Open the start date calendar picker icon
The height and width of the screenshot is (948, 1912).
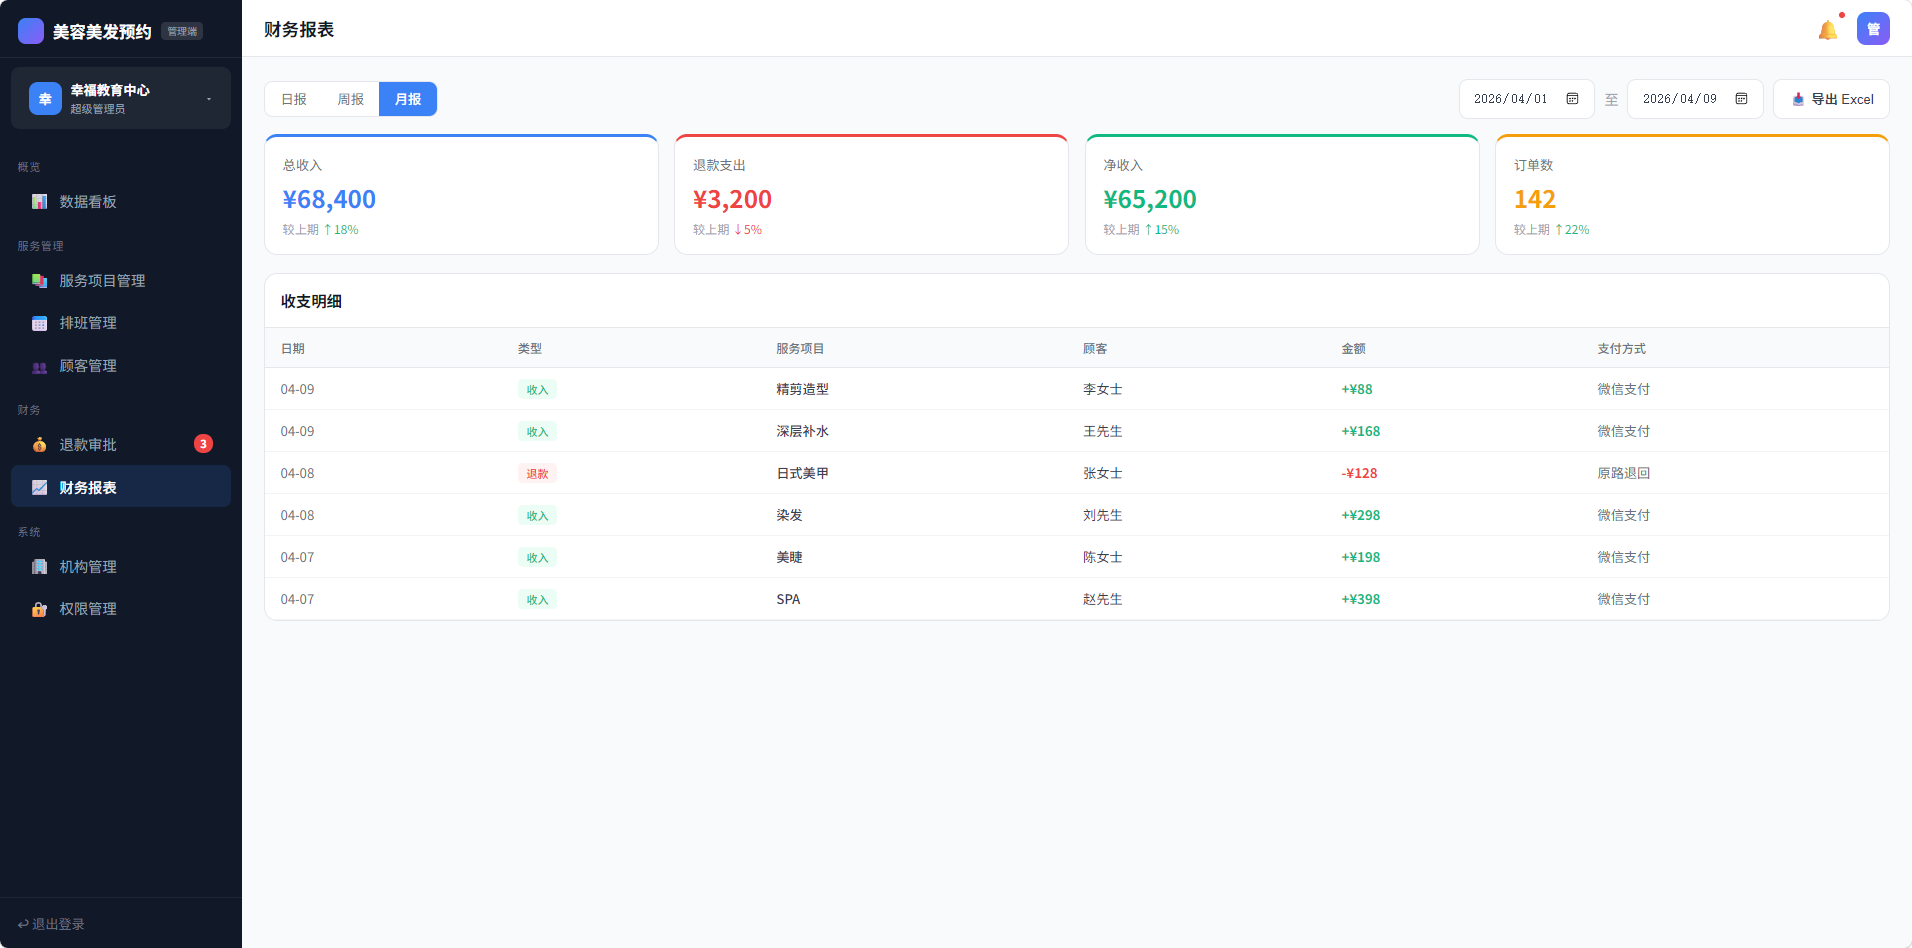(x=1572, y=99)
